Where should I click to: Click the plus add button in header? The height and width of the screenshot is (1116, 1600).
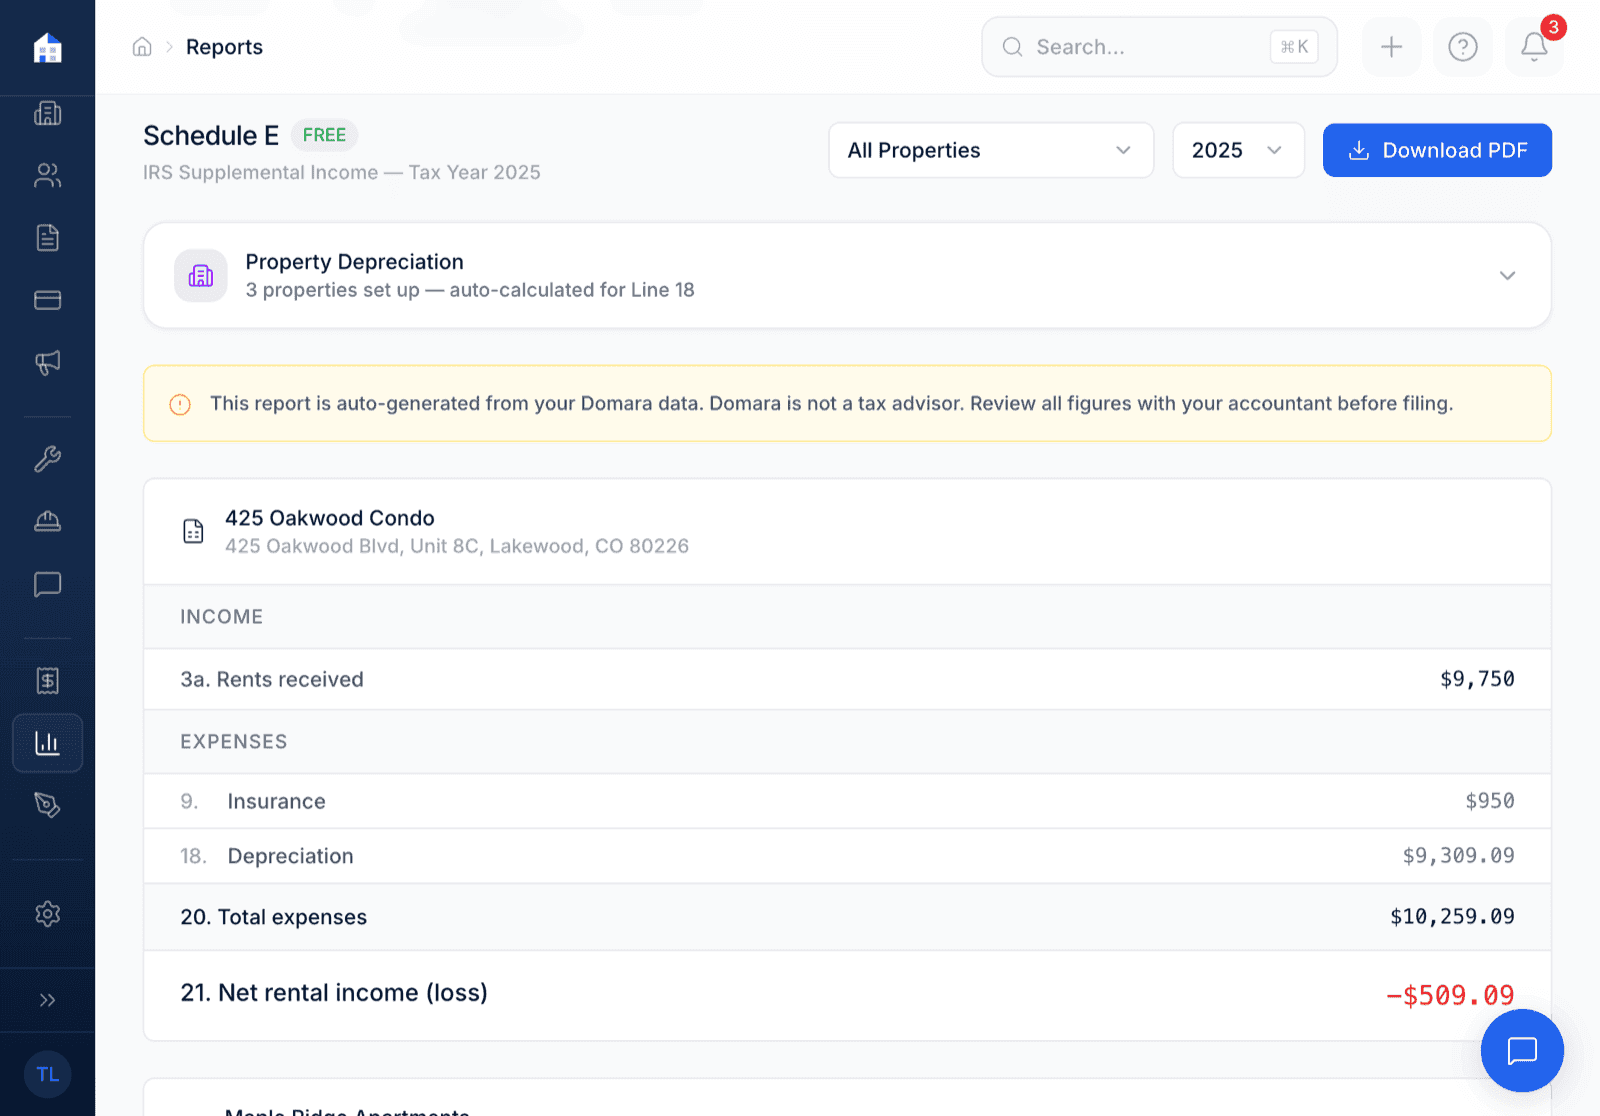point(1391,47)
